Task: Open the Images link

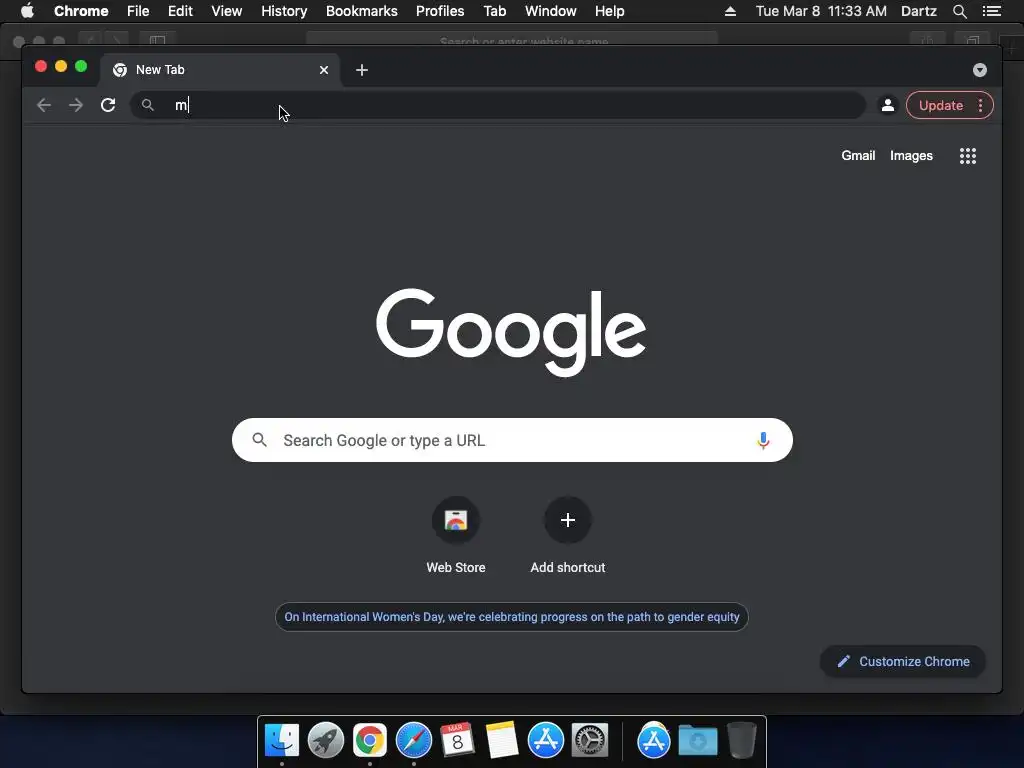Action: point(911,155)
